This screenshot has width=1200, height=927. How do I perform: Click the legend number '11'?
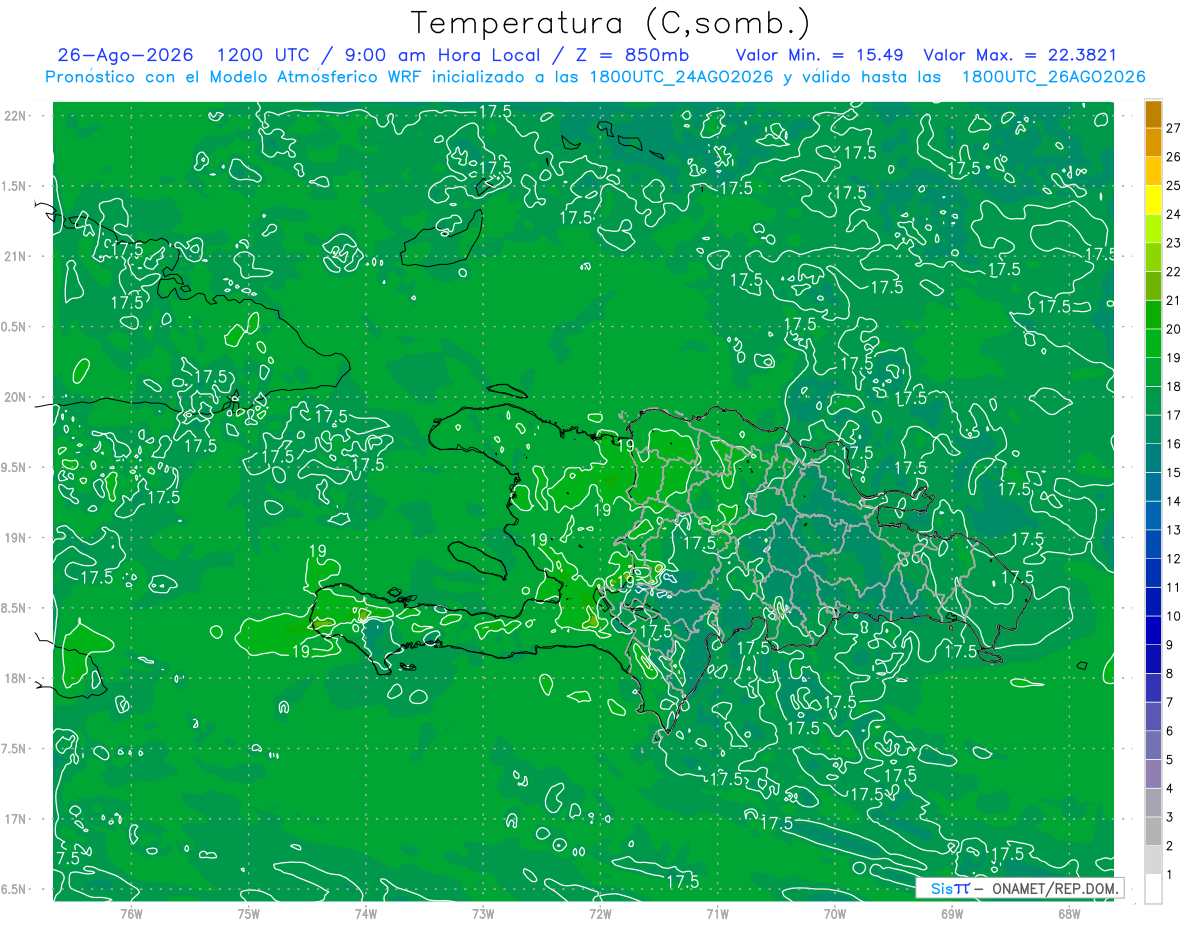pos(1174,587)
